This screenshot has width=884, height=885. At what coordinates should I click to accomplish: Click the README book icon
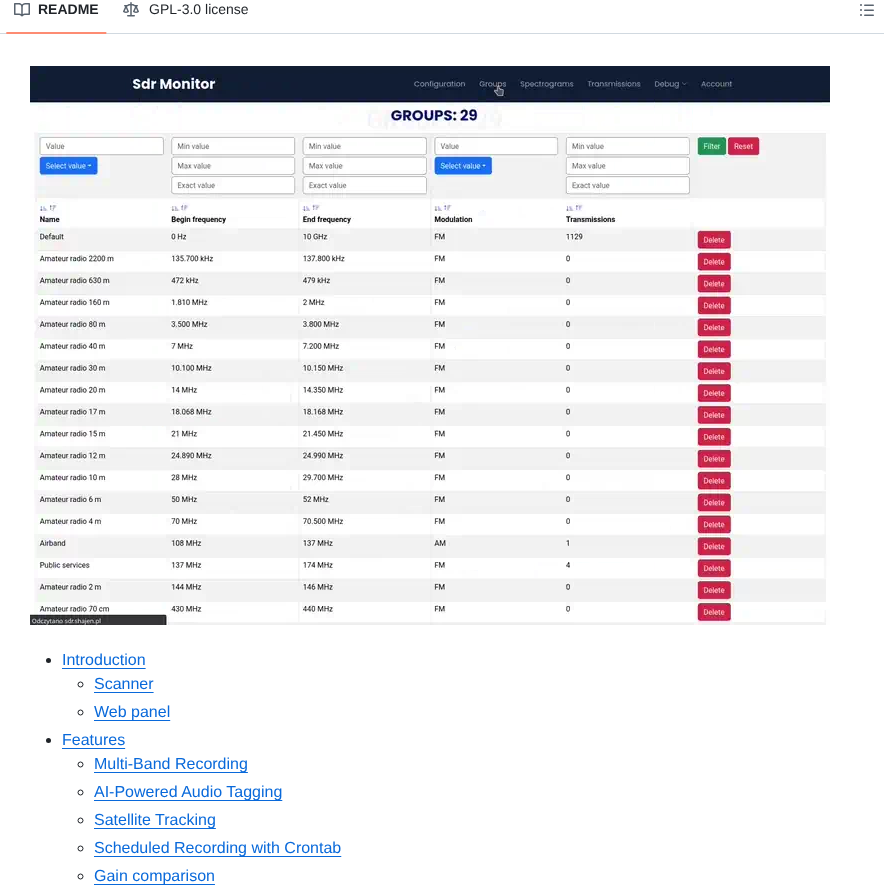click(22, 10)
